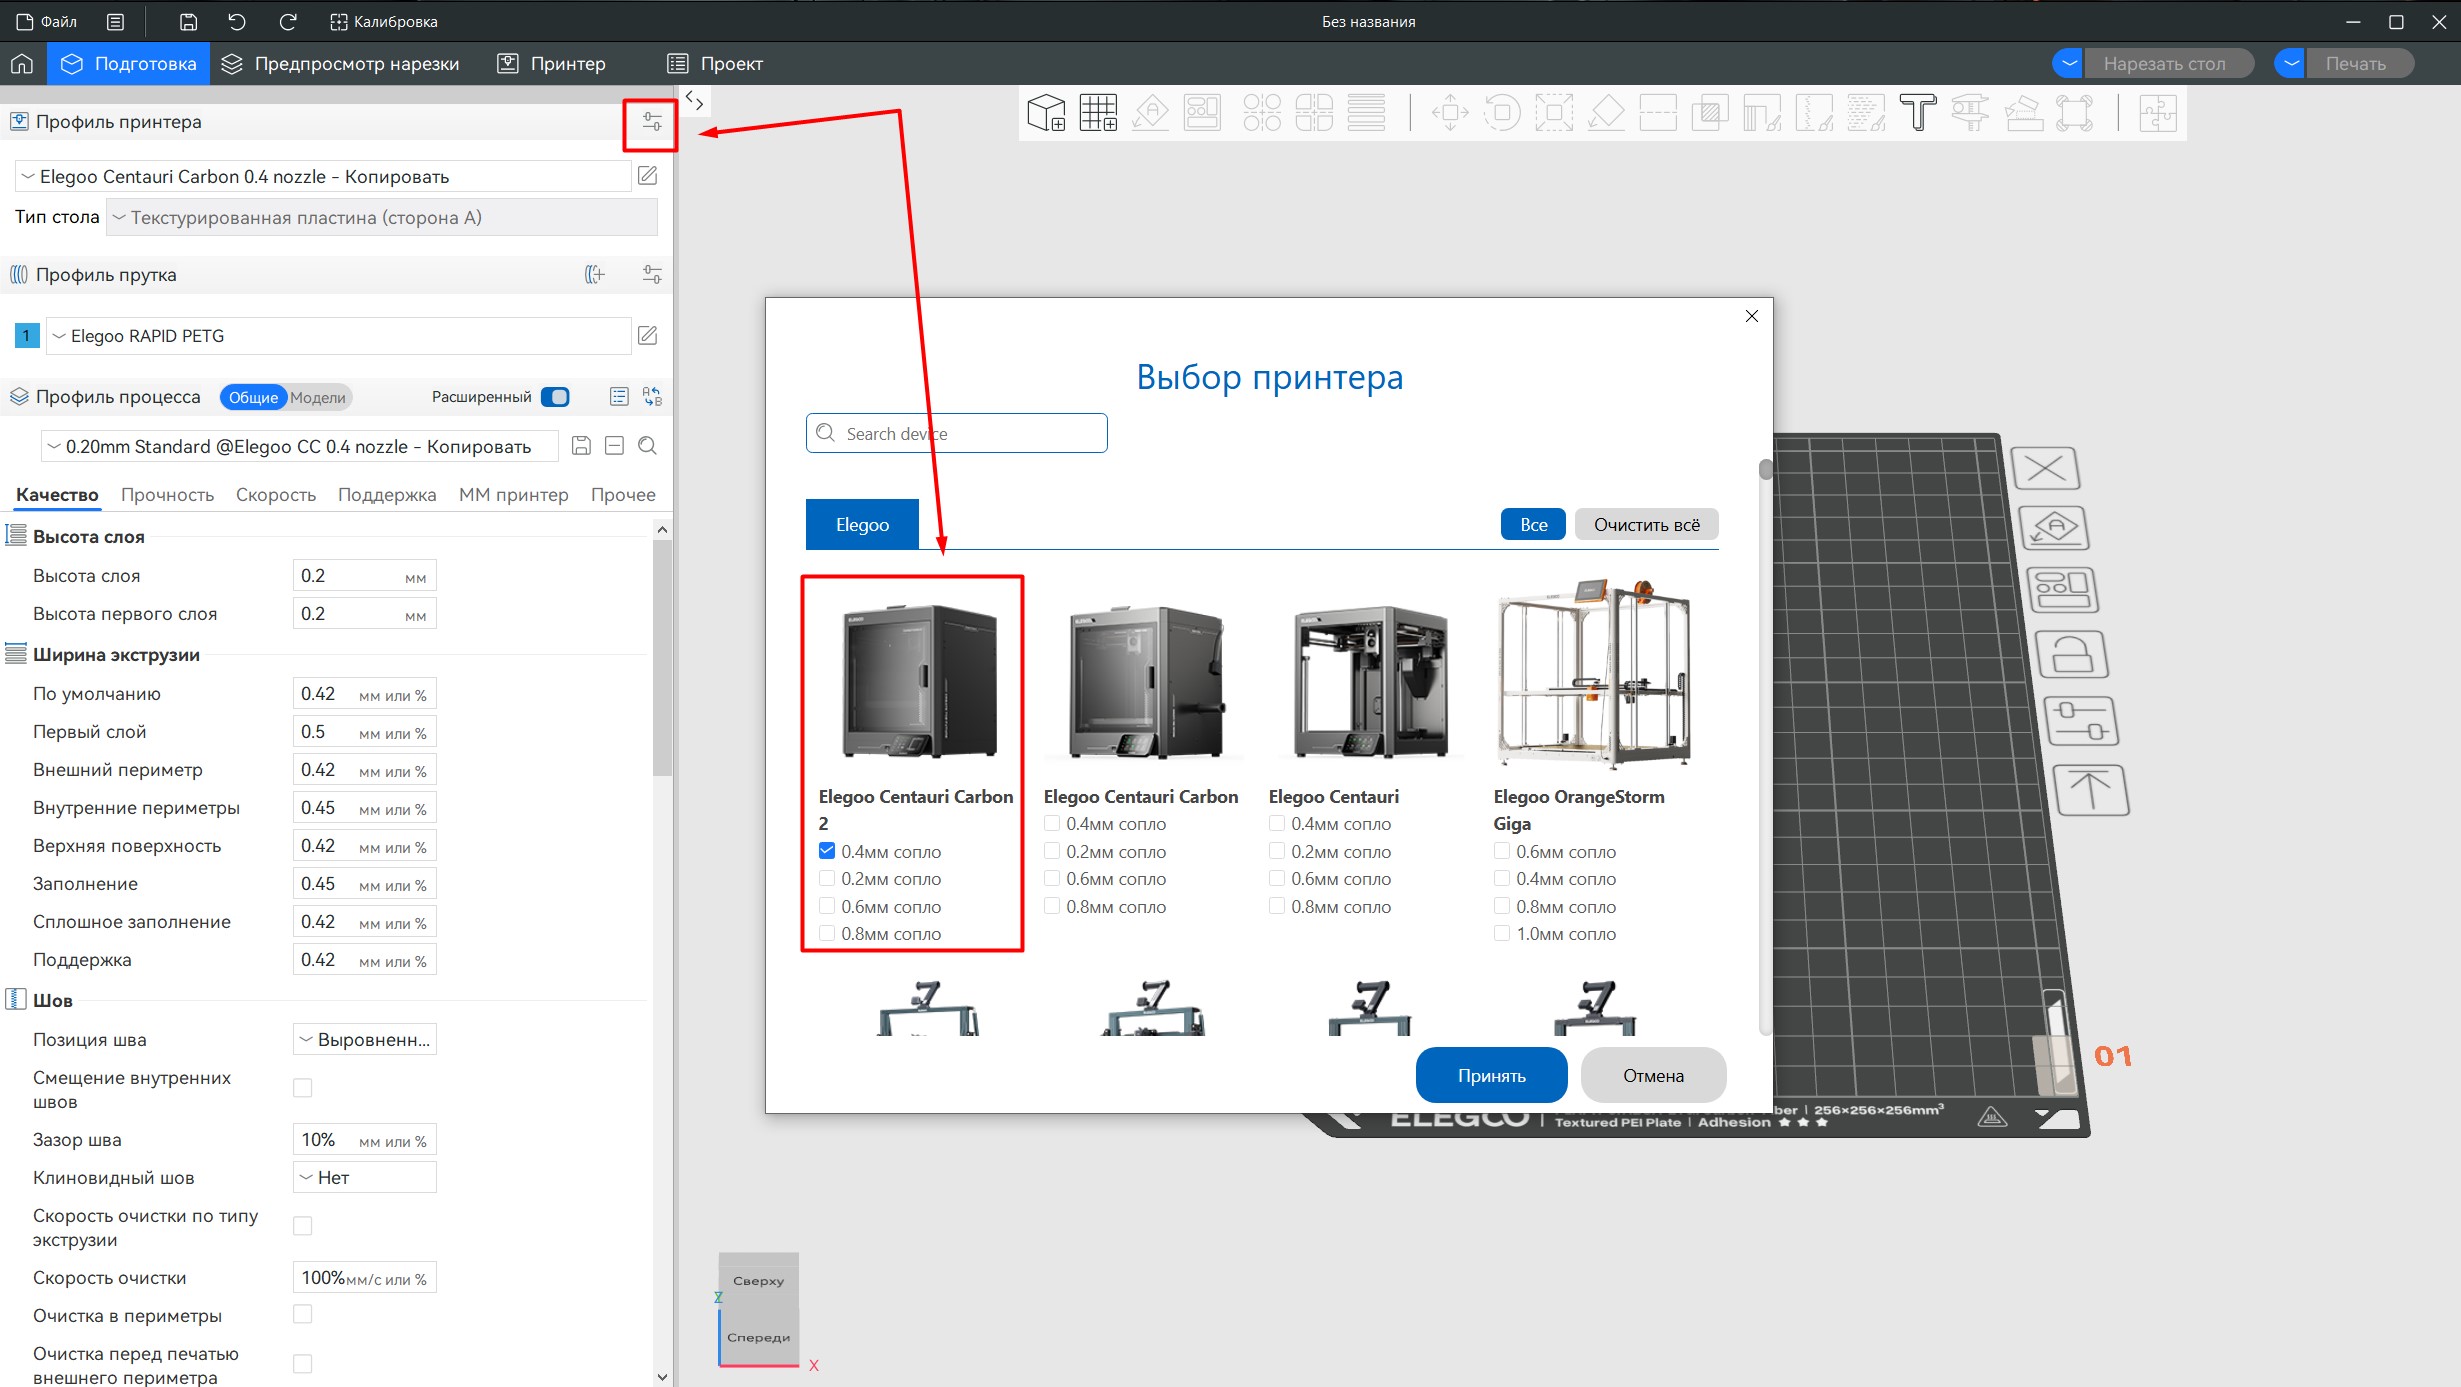Check 0.2мм сопло for Centauri Carbon 2
2461x1387 pixels.
click(x=827, y=879)
